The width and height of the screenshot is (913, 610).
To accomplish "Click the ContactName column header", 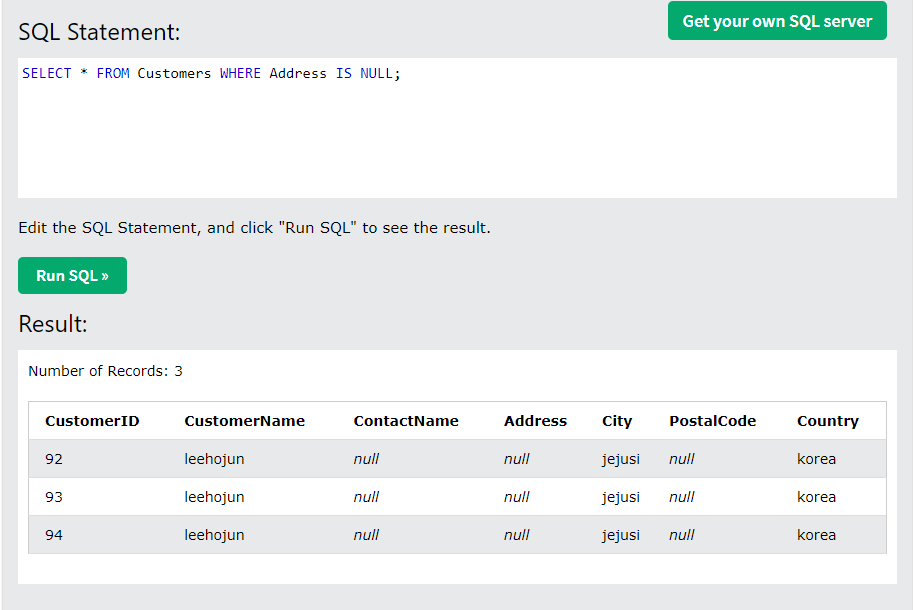I will pyautogui.click(x=406, y=421).
